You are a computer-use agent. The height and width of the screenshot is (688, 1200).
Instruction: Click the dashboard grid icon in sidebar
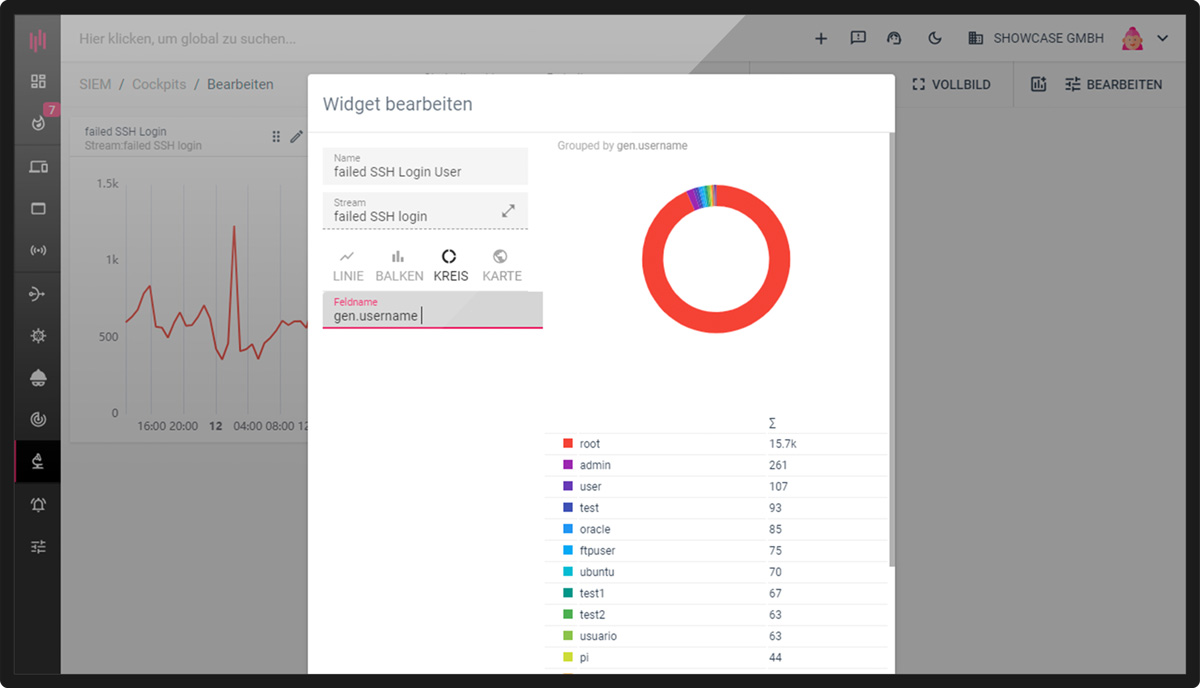point(38,82)
